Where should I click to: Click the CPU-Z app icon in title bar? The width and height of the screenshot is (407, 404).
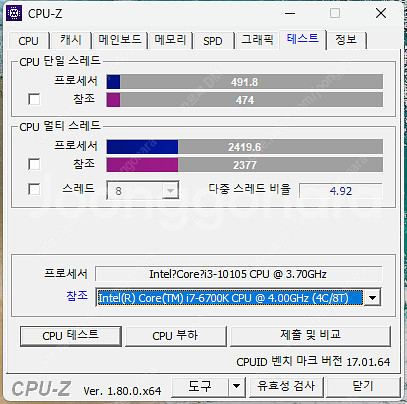click(14, 13)
